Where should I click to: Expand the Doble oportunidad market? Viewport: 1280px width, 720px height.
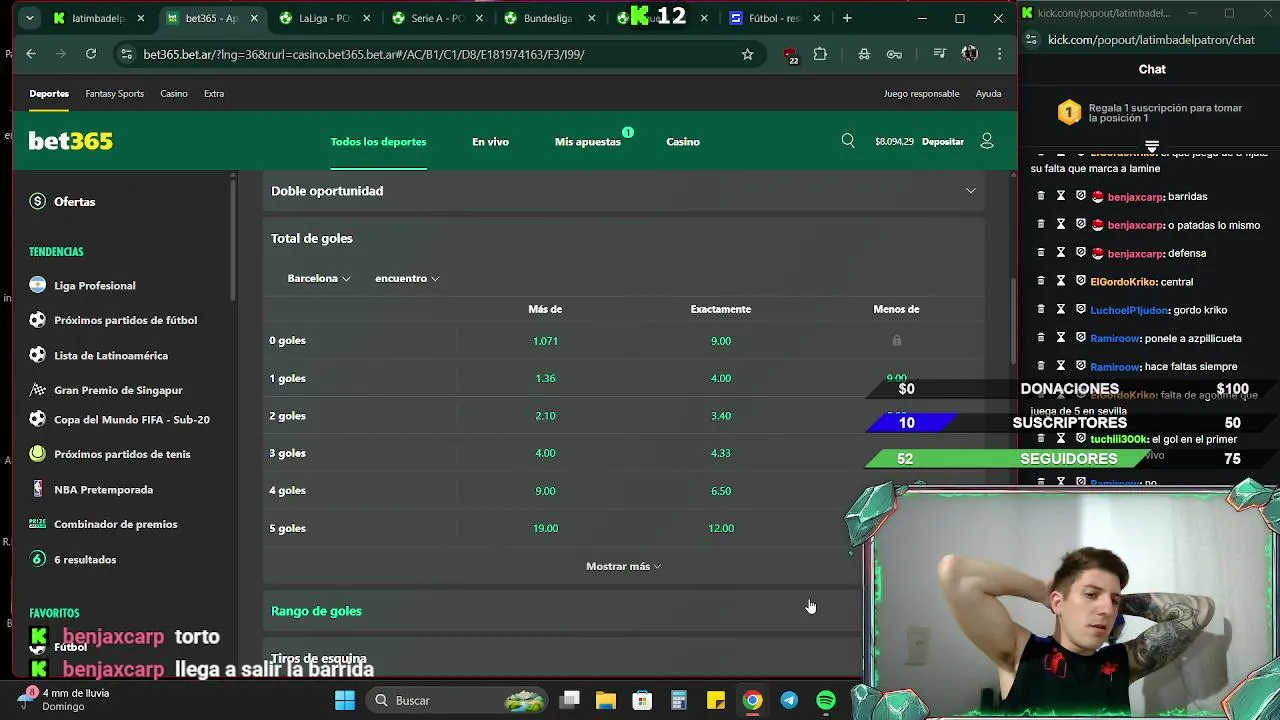624,191
